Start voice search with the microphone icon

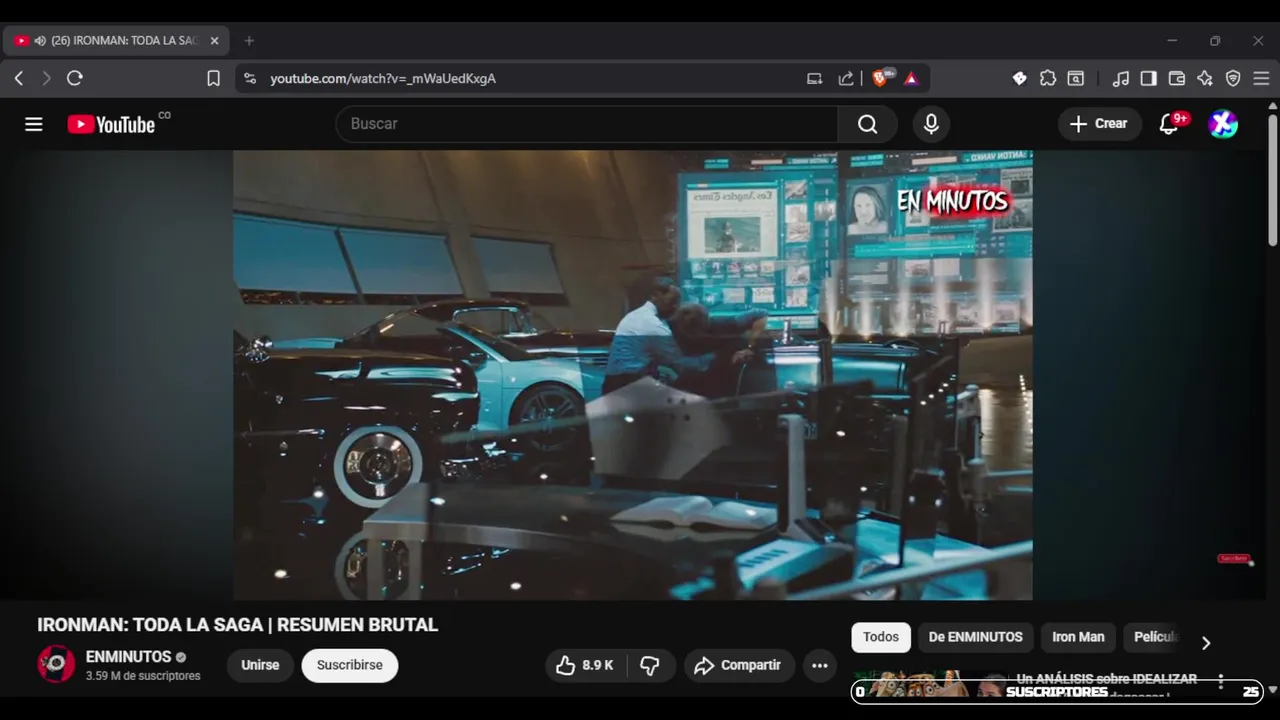pyautogui.click(x=931, y=124)
